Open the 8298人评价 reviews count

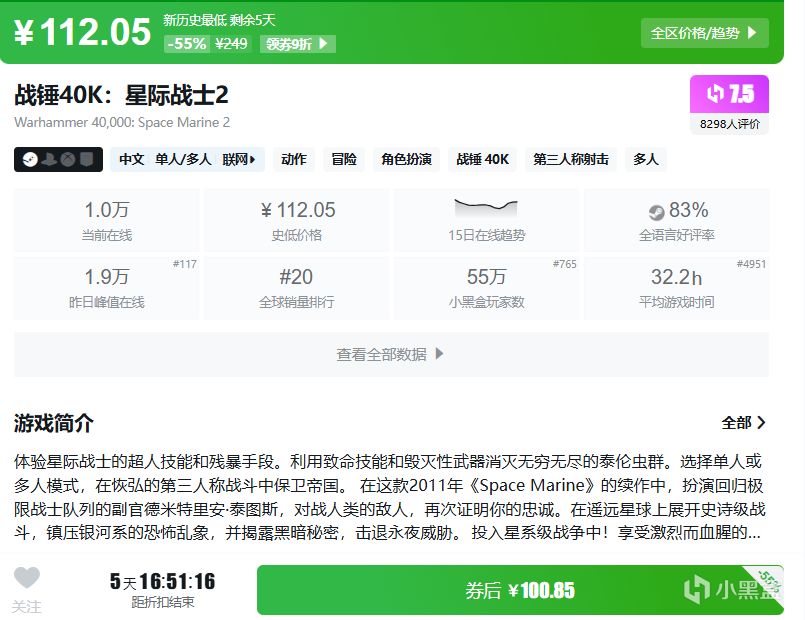coord(729,124)
